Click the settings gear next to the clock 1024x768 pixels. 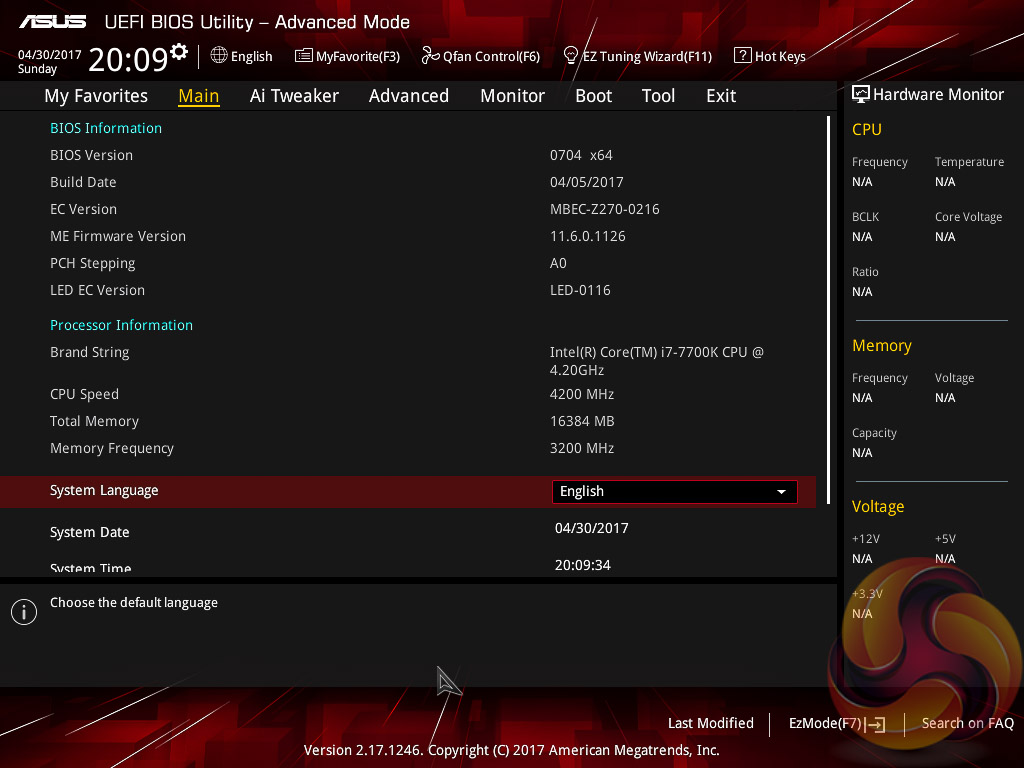click(179, 52)
